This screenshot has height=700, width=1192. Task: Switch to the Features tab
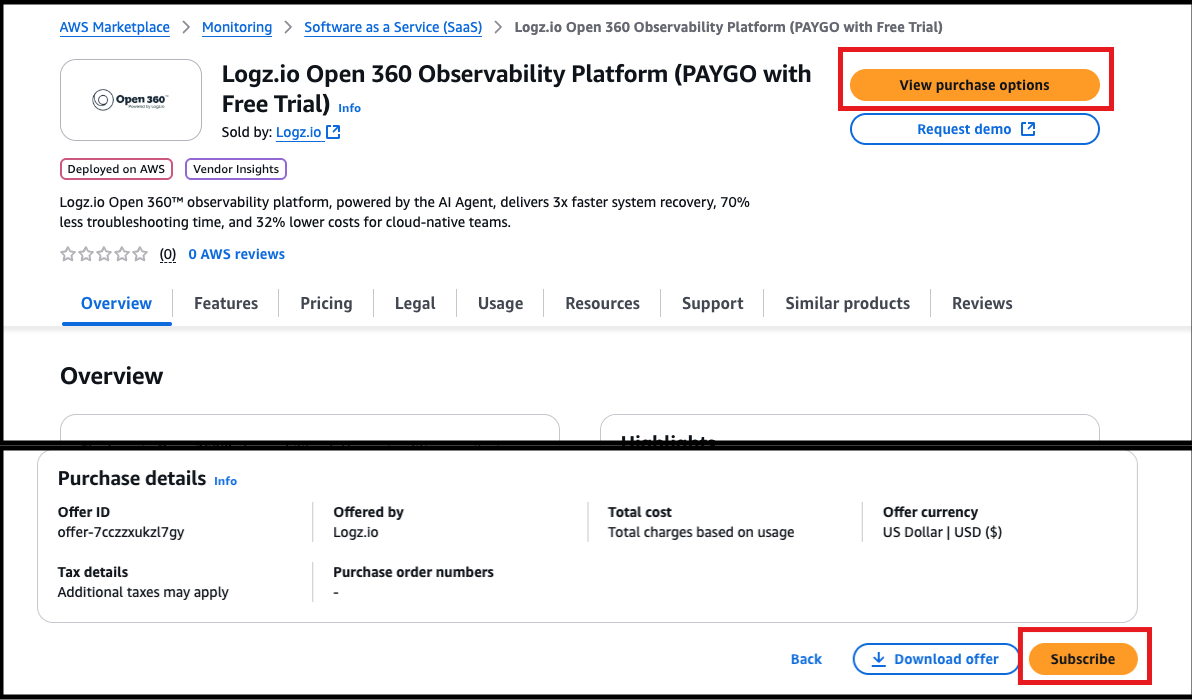(x=226, y=303)
